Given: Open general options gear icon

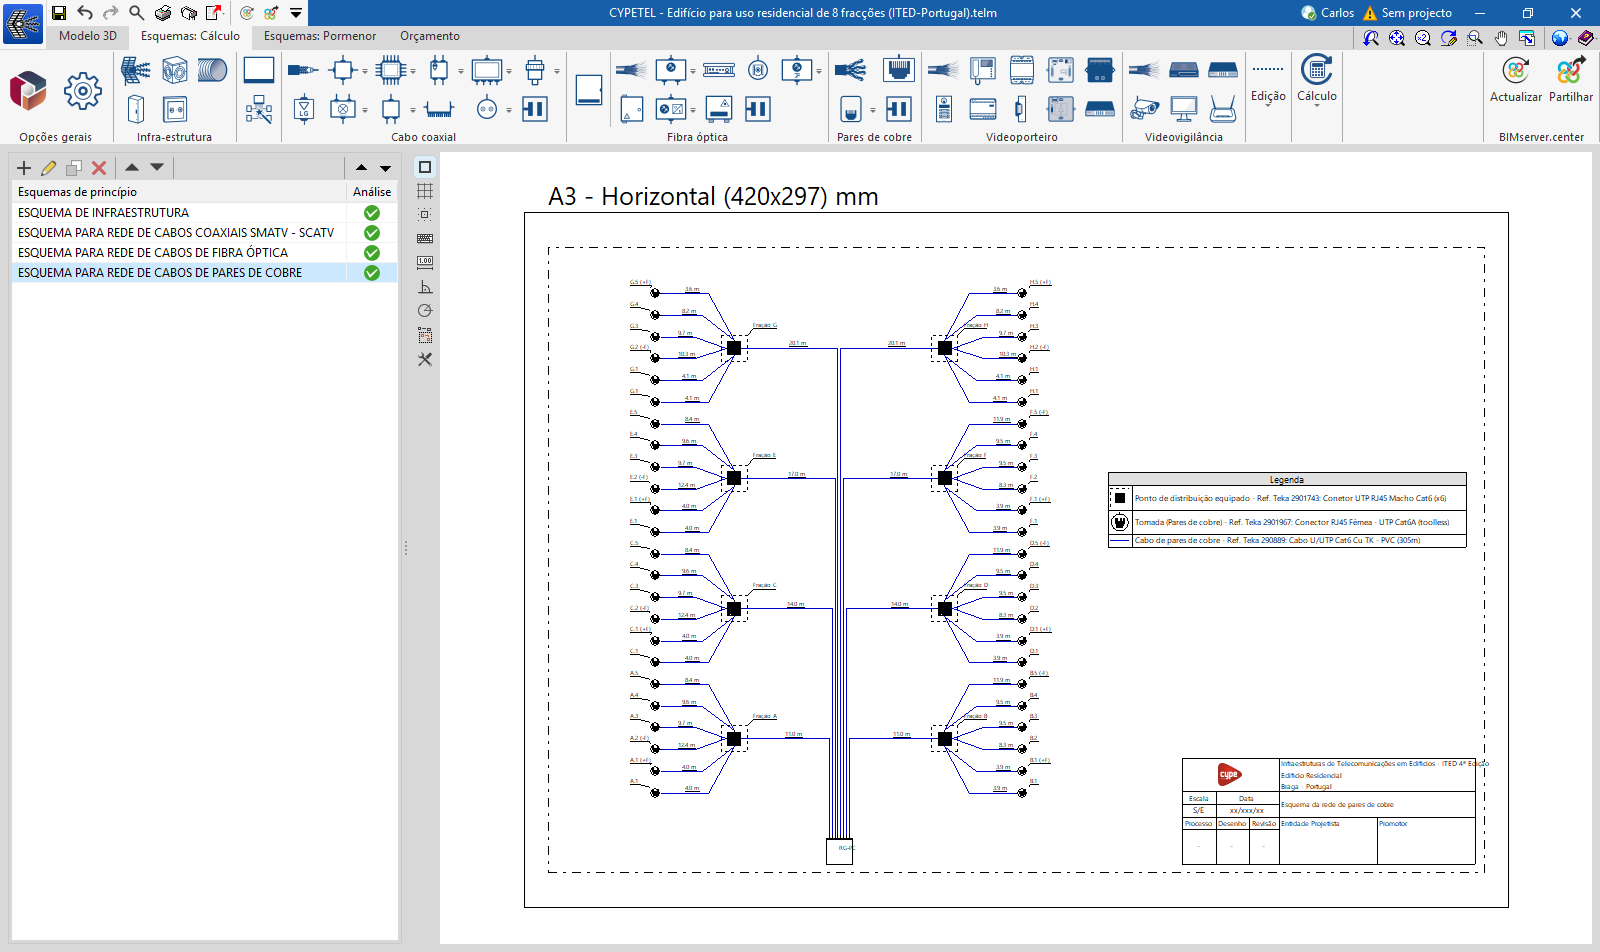Looking at the screenshot, I should coord(82,91).
